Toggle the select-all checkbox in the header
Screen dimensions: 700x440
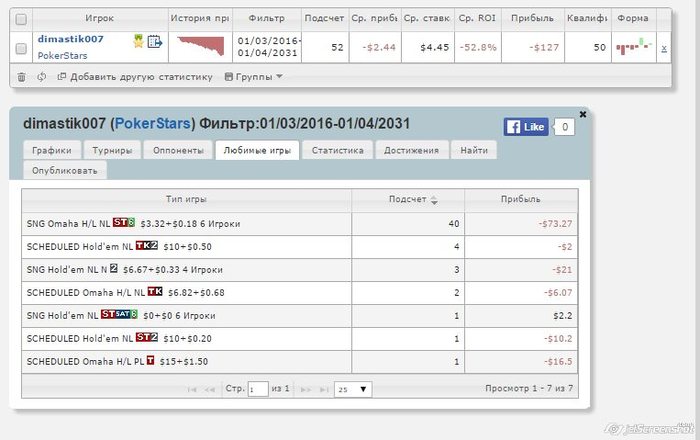tap(21, 19)
